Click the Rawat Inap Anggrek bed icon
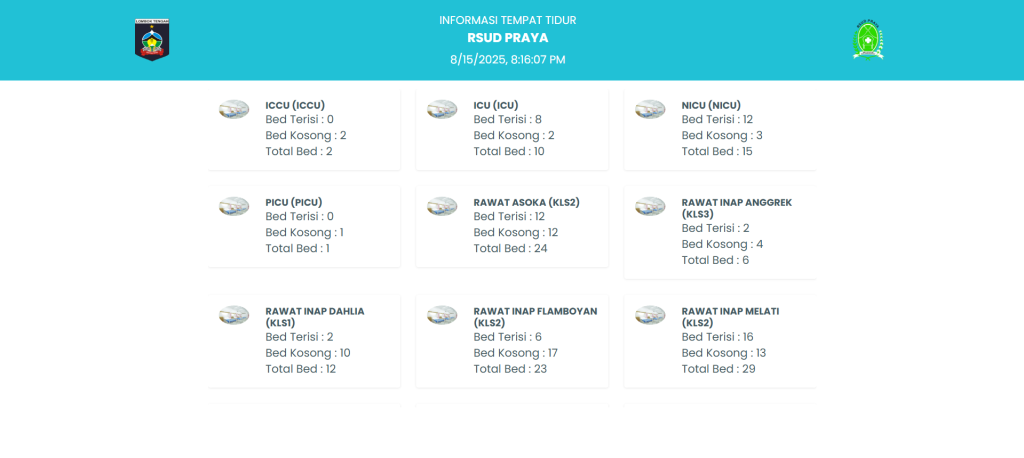Screen dimensions: 1024x458 [x=650, y=206]
